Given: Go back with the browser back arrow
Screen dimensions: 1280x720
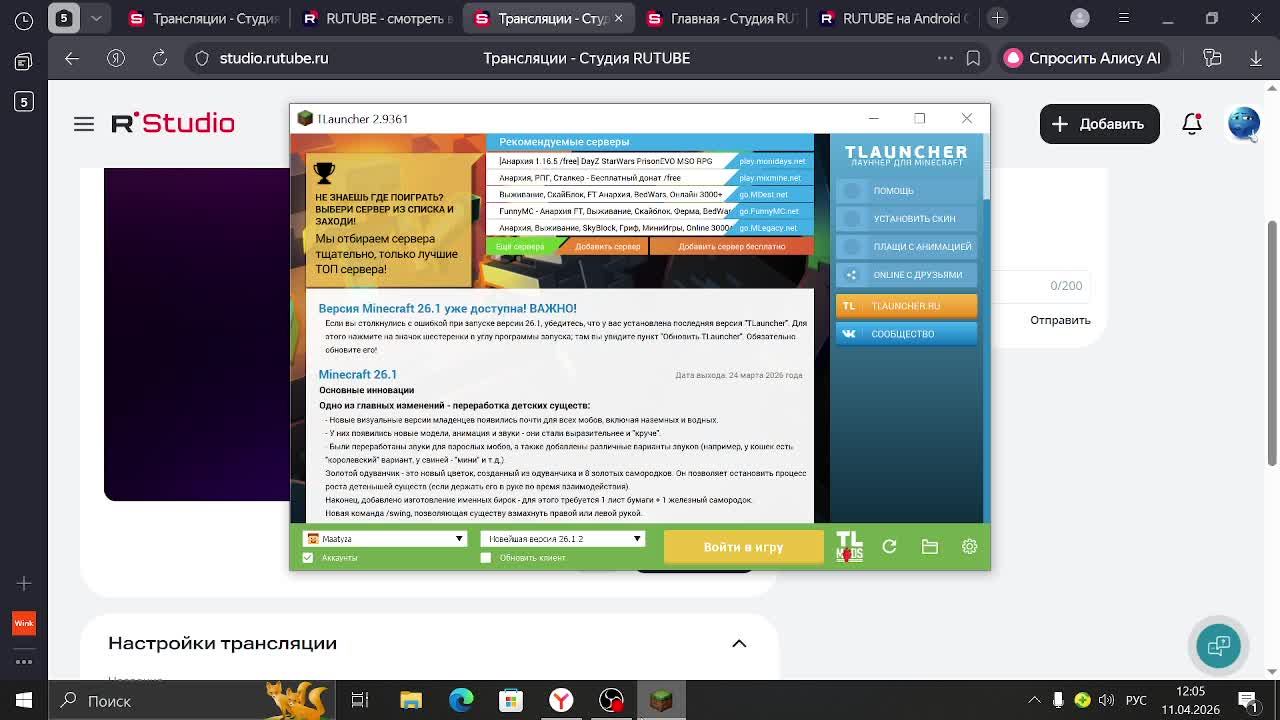Looking at the screenshot, I should (72, 58).
